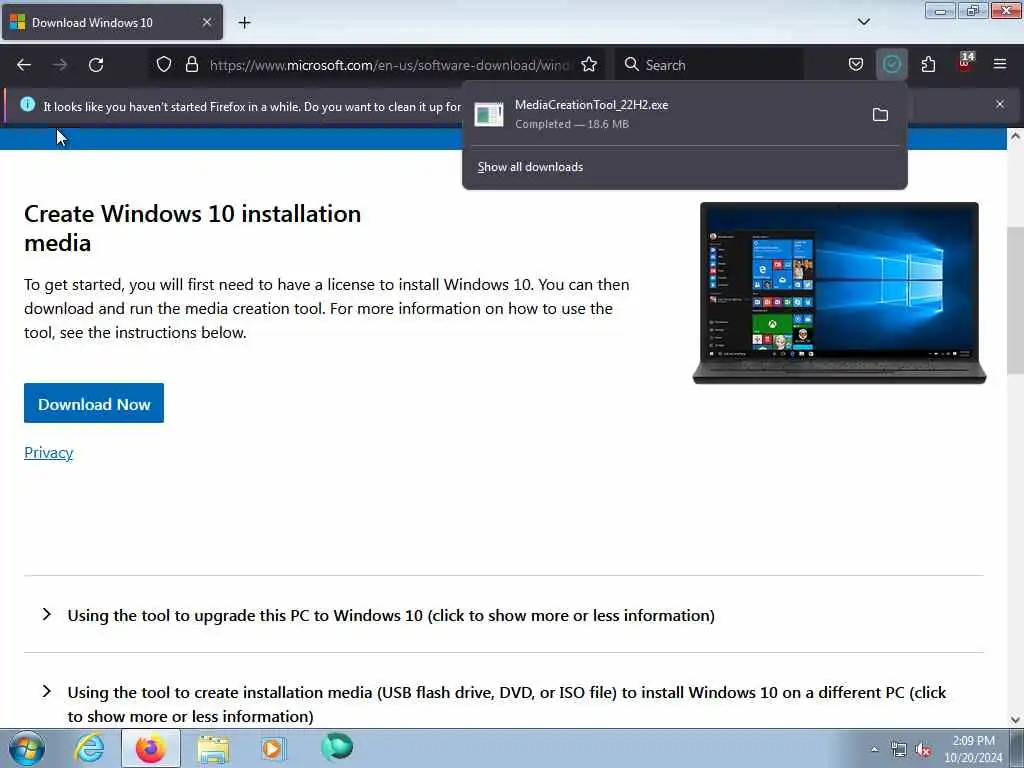Select the Download Windows 10 tab
Screen dimensions: 1024x768
(x=112, y=22)
